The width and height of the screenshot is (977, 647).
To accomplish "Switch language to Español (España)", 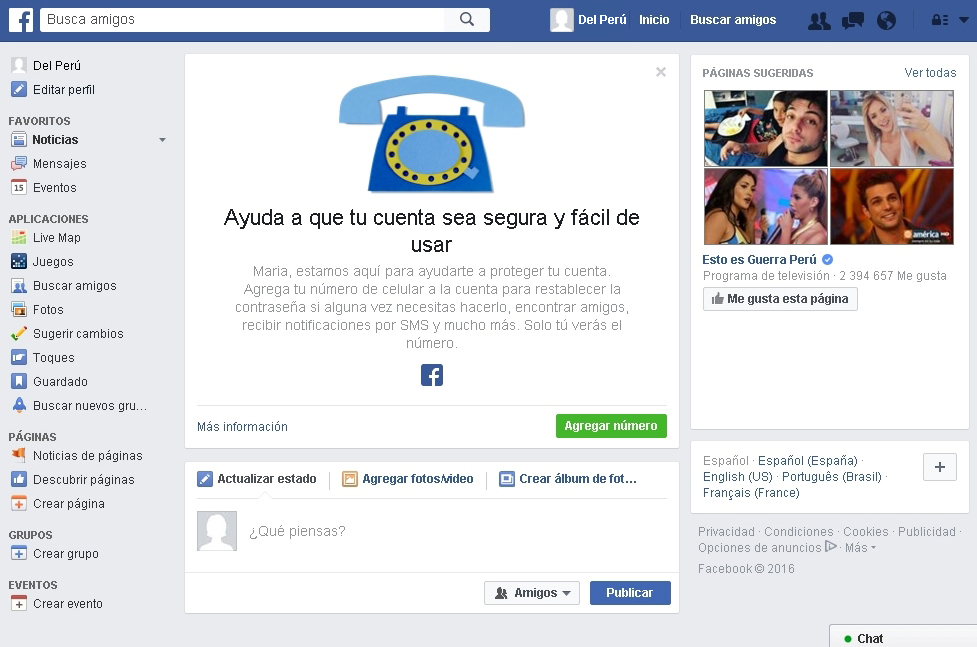I will pos(808,461).
